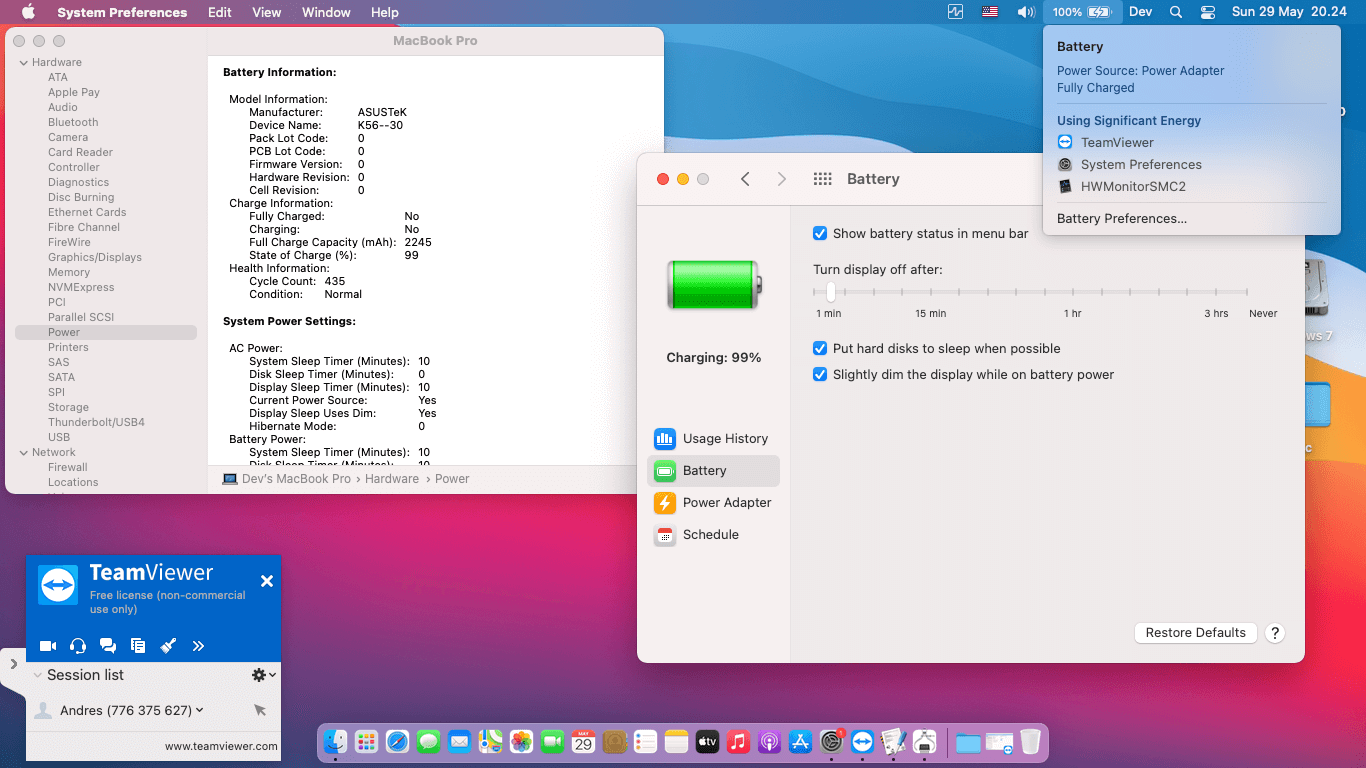Image resolution: width=1366 pixels, height=768 pixels.
Task: Click the headset audio icon in TeamViewer
Action: pos(78,646)
